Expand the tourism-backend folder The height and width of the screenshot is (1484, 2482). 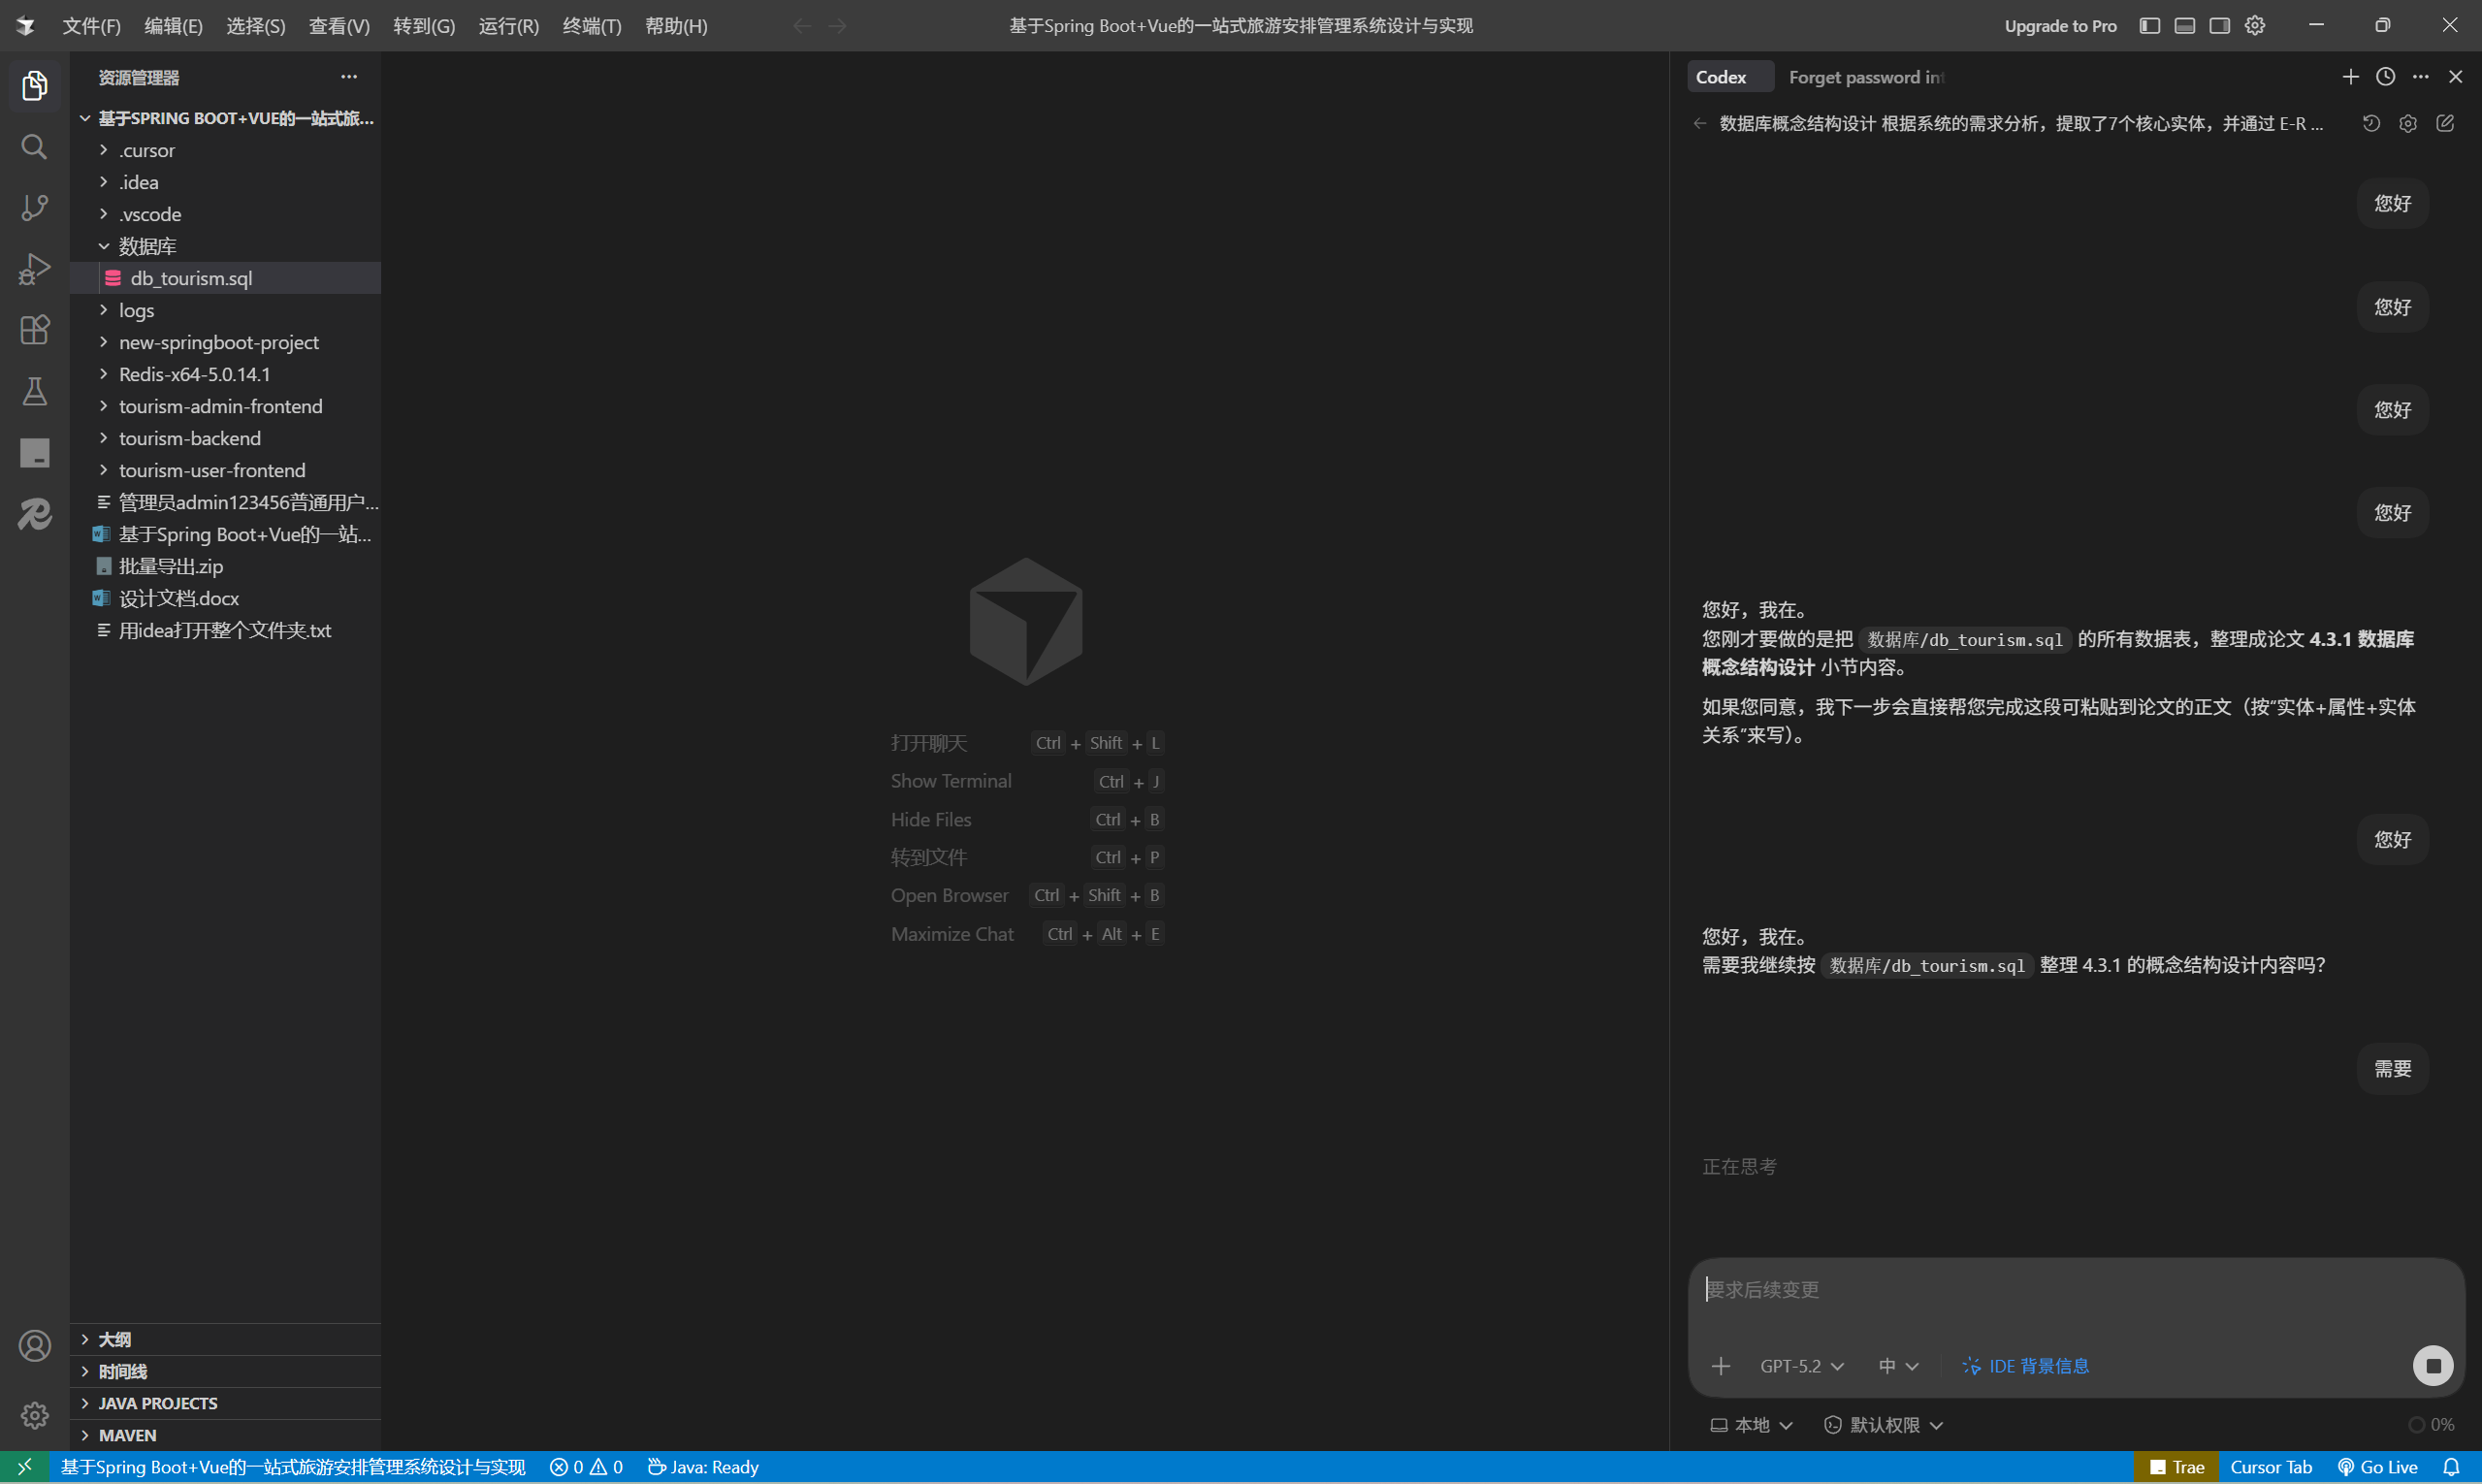[189, 438]
